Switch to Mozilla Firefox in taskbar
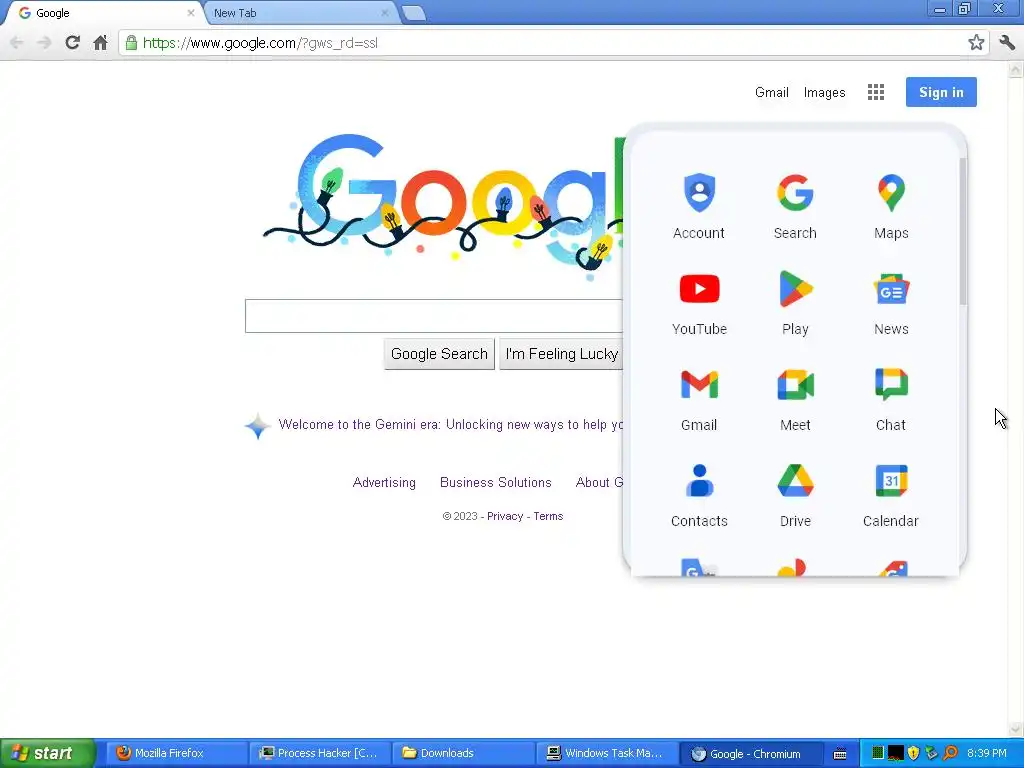The width and height of the screenshot is (1024, 768). pyautogui.click(x=176, y=753)
